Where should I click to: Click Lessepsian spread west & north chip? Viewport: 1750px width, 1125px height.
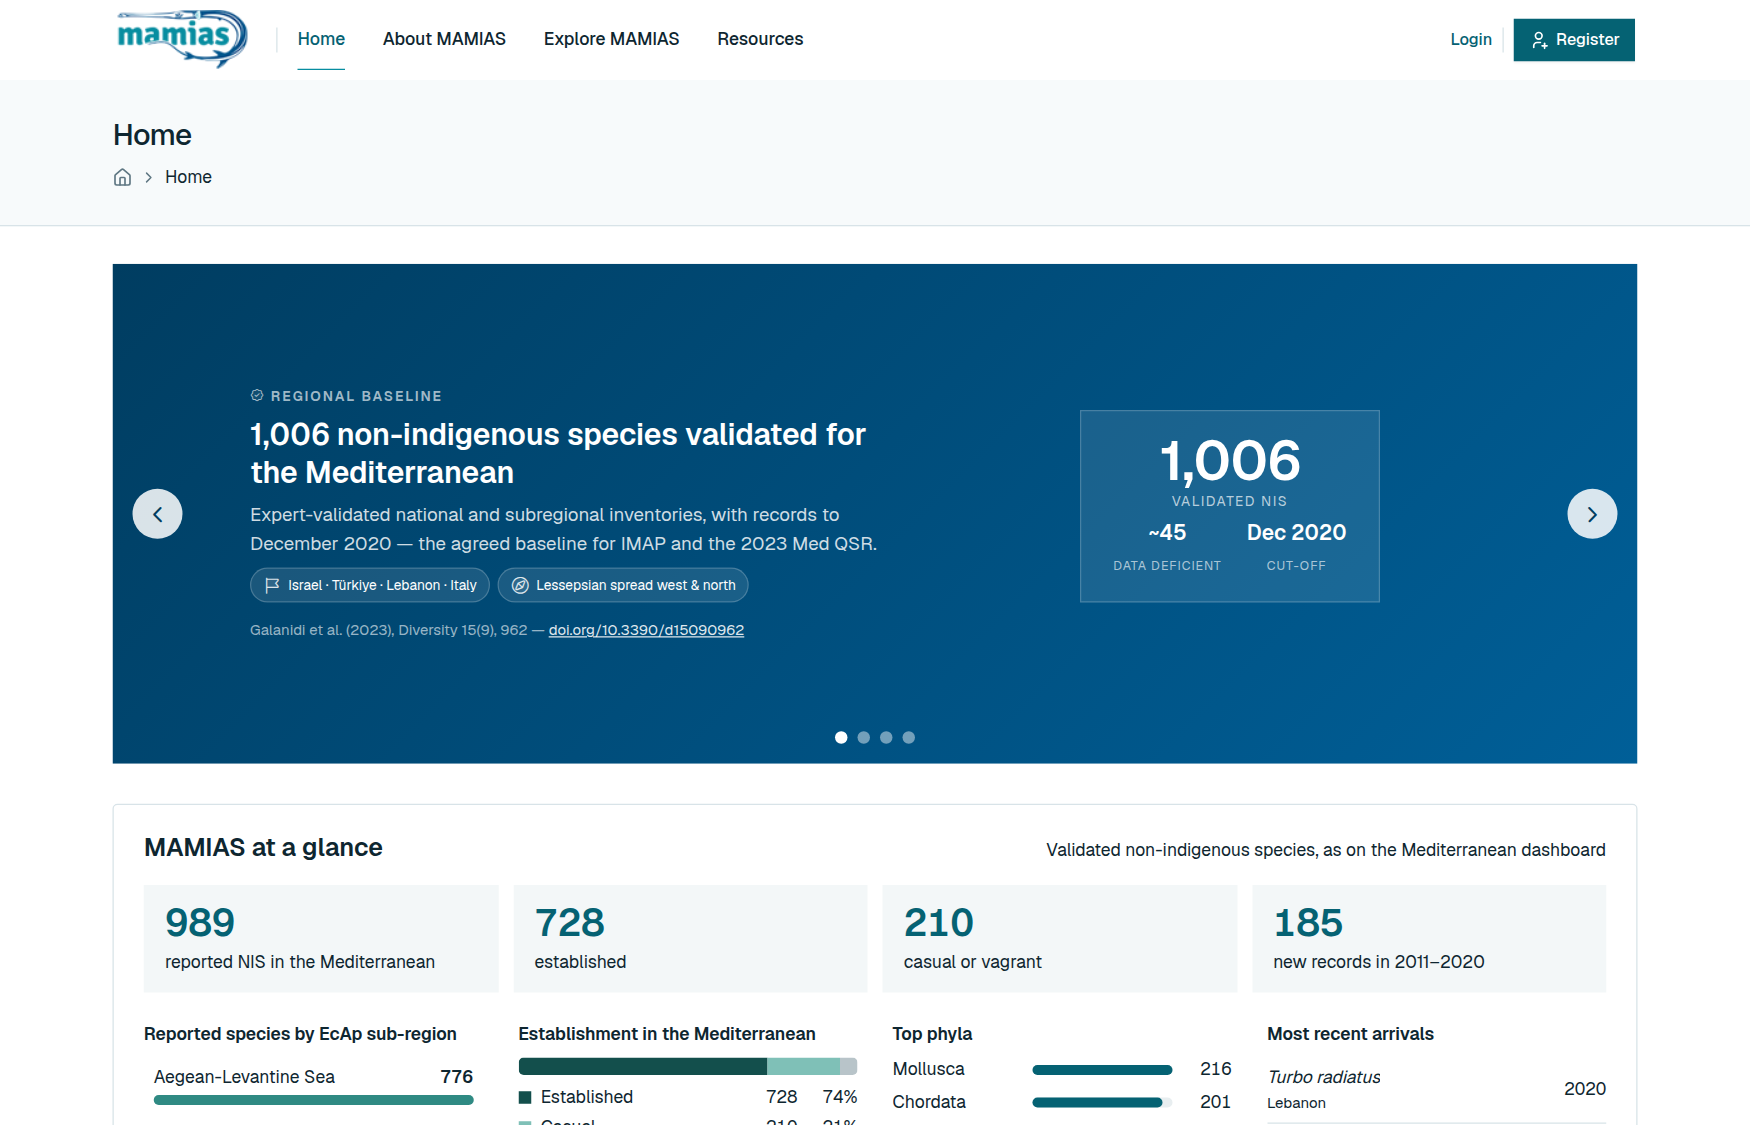click(x=623, y=585)
